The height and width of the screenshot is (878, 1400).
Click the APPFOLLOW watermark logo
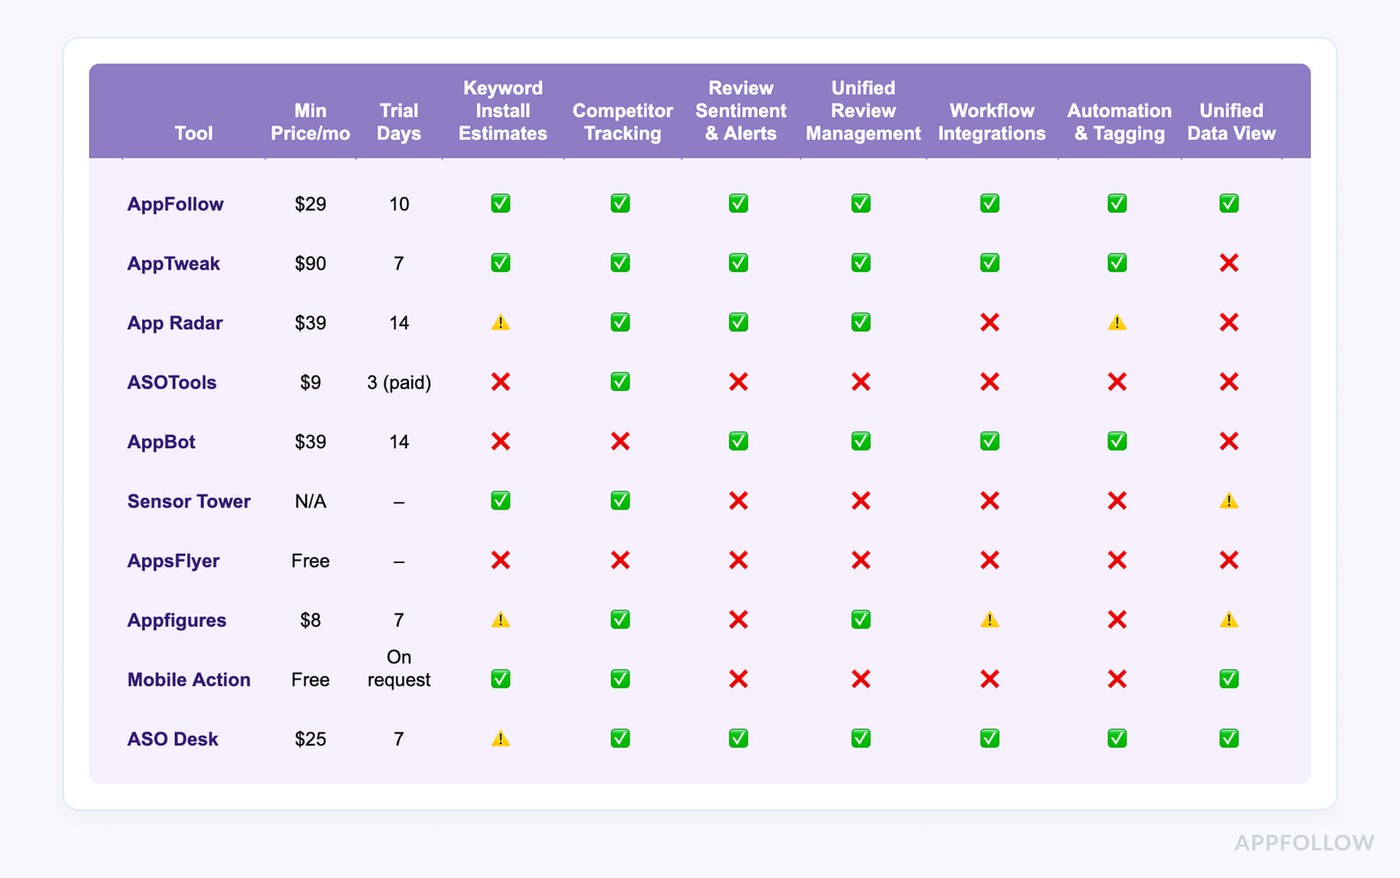[x=1304, y=843]
